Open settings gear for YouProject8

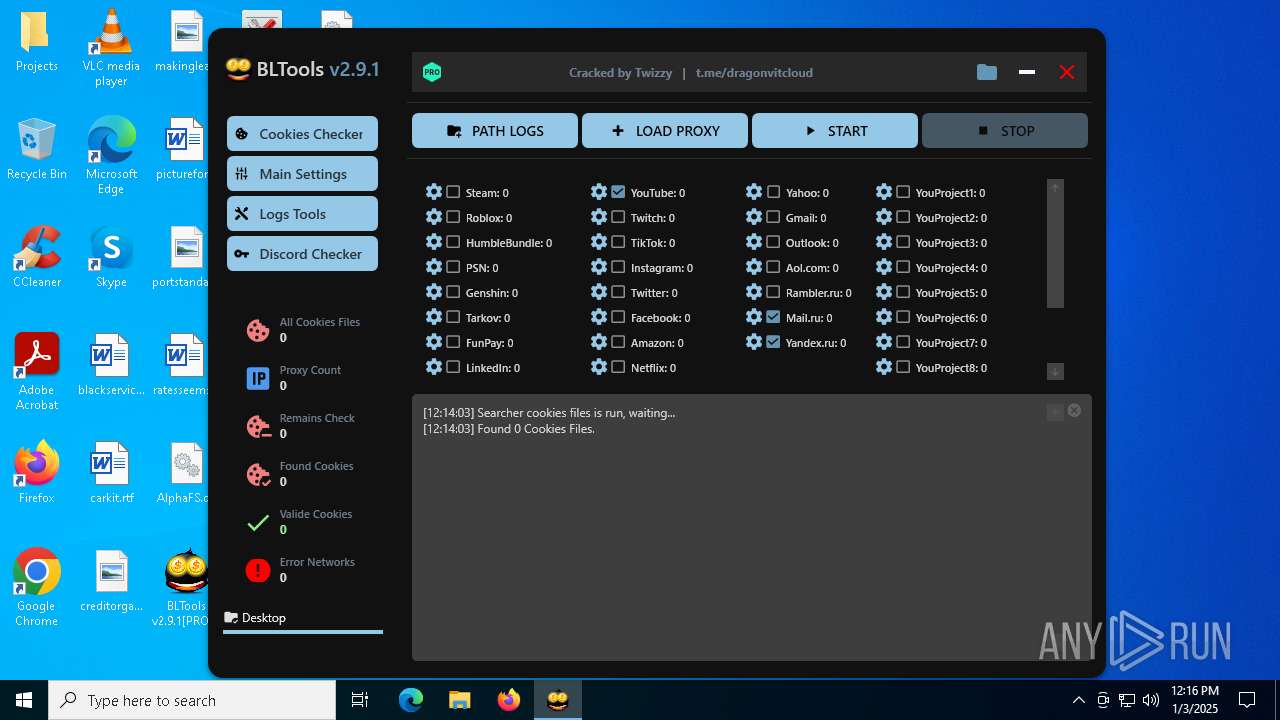coord(884,367)
